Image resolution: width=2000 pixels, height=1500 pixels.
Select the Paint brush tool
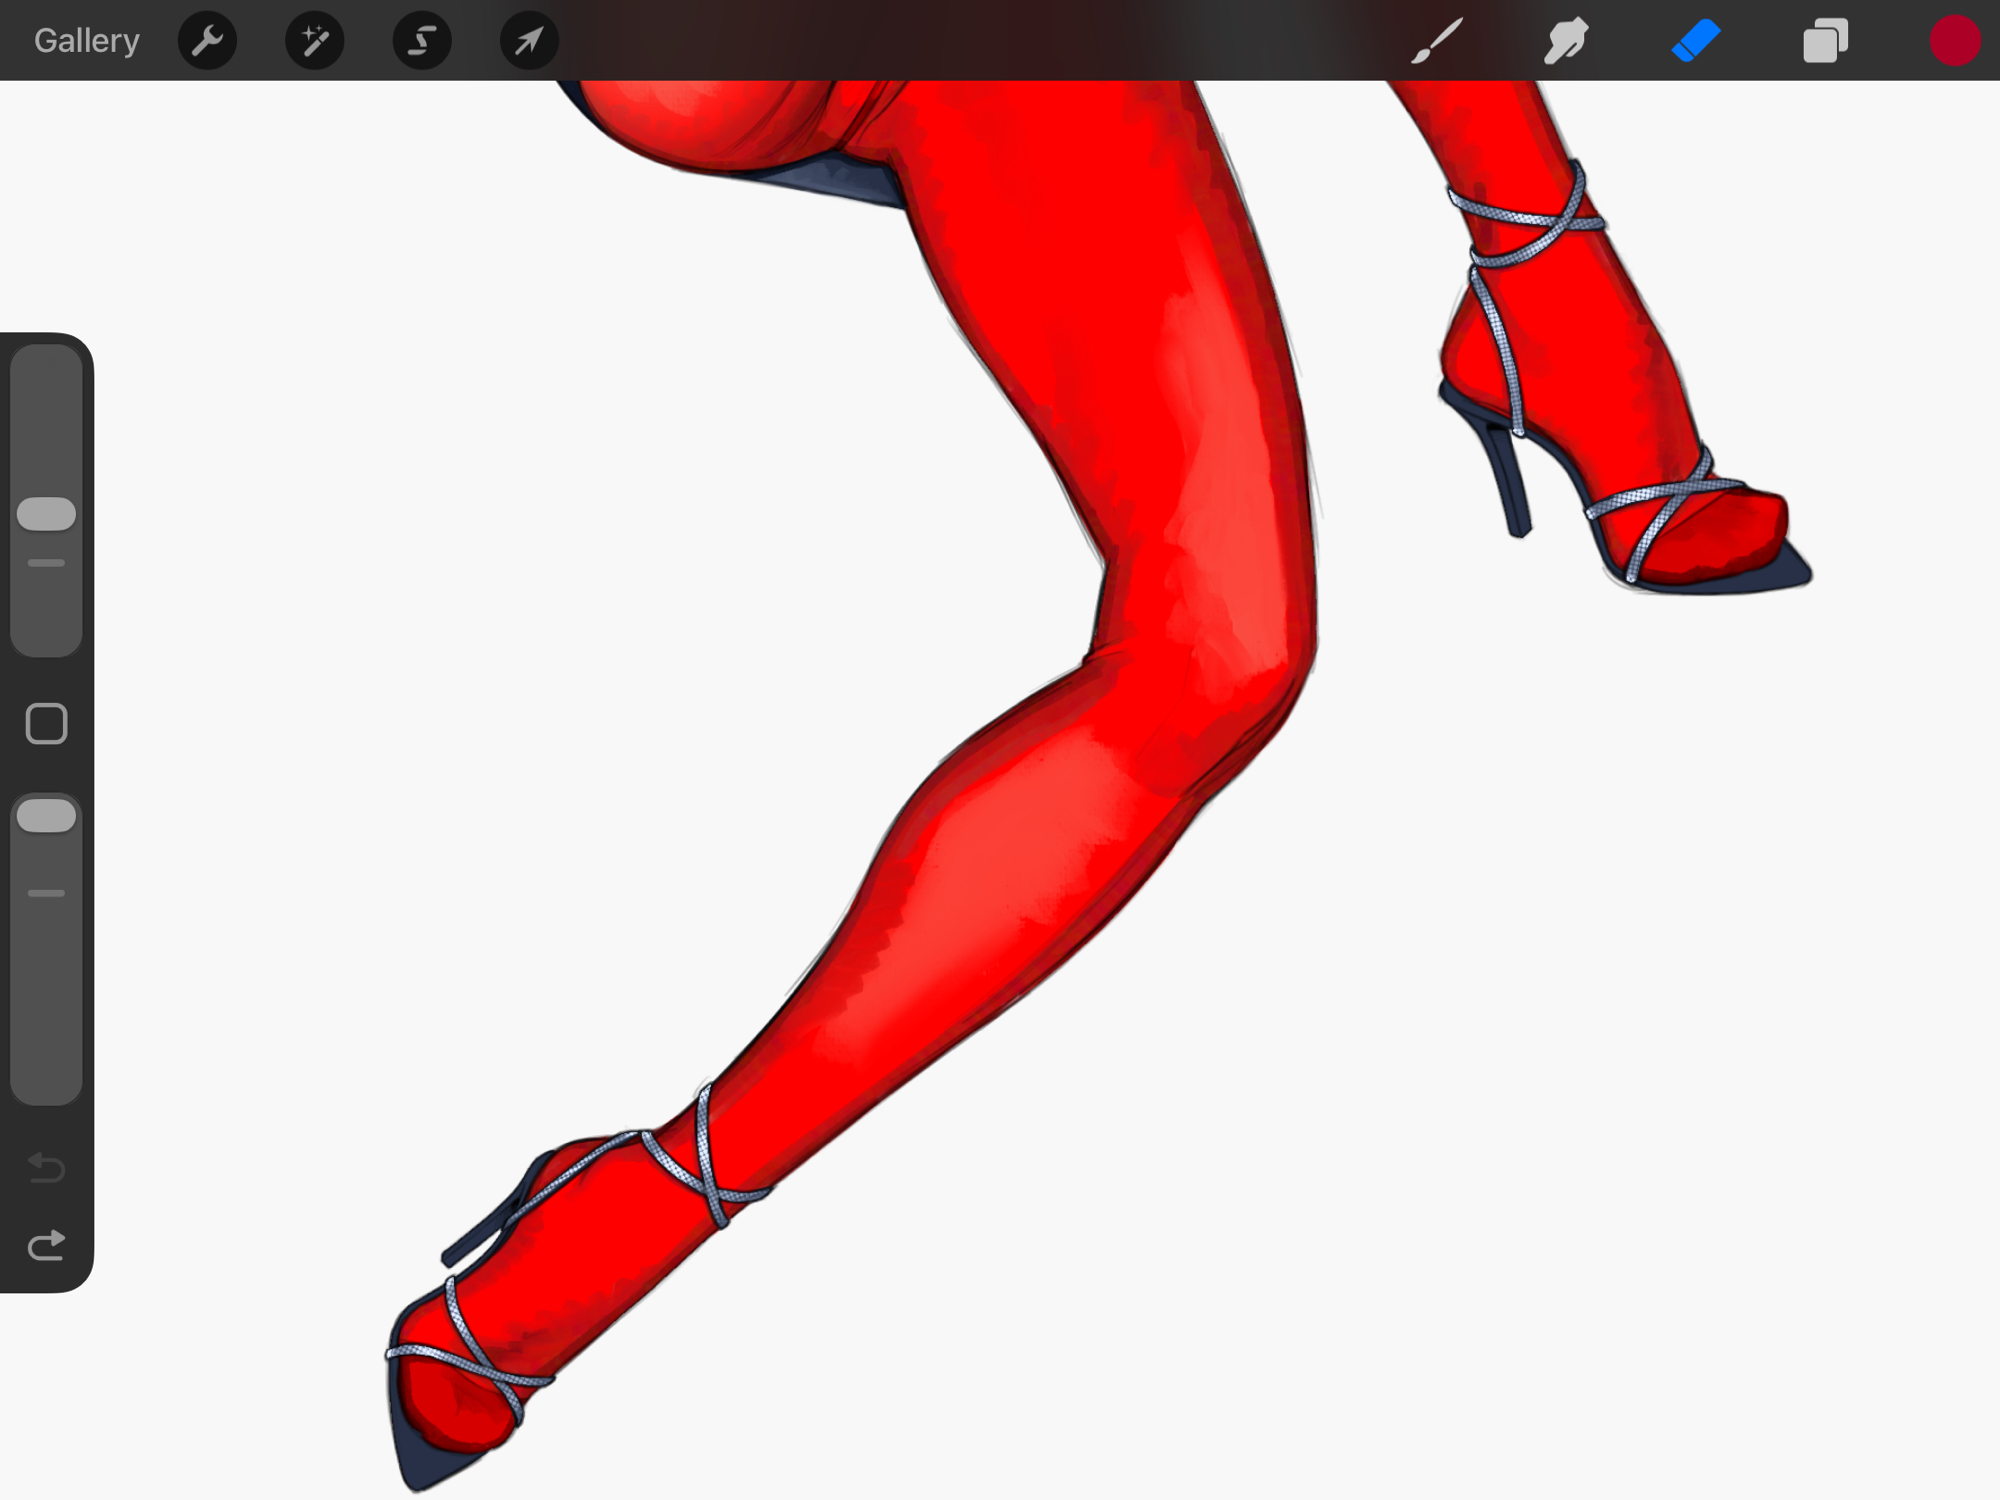click(x=1437, y=41)
